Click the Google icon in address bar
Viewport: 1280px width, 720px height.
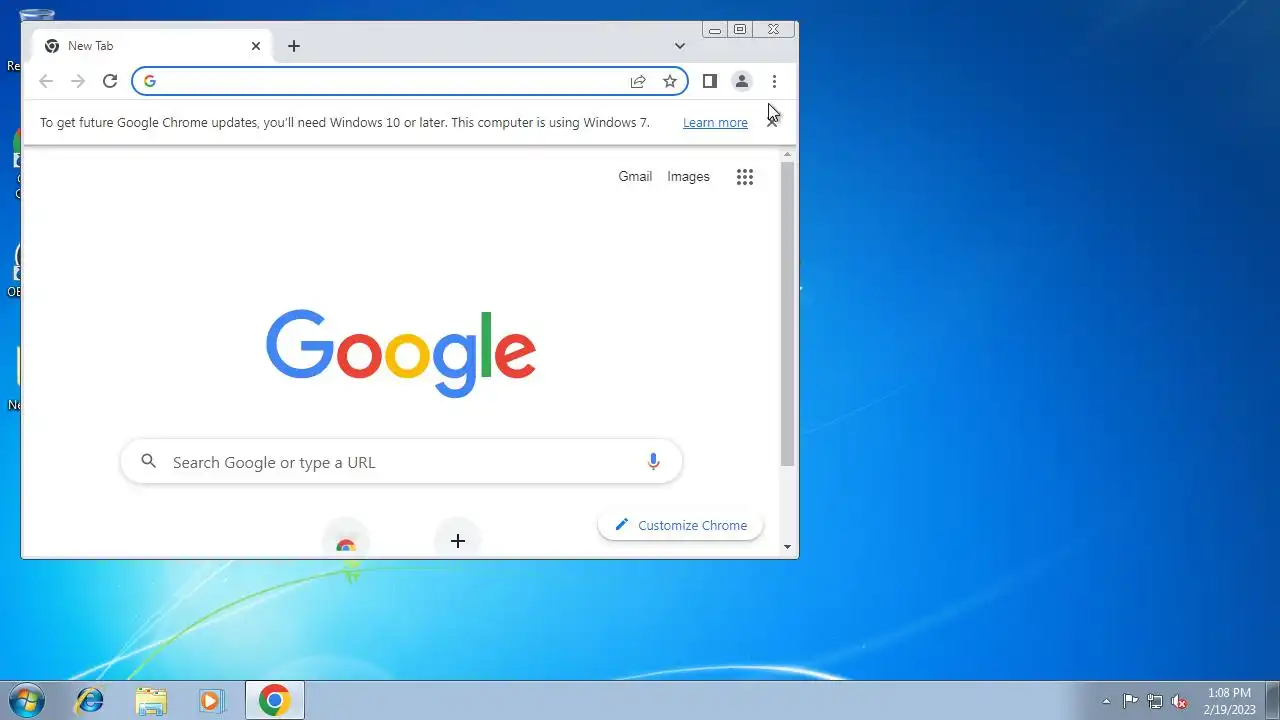(x=150, y=81)
